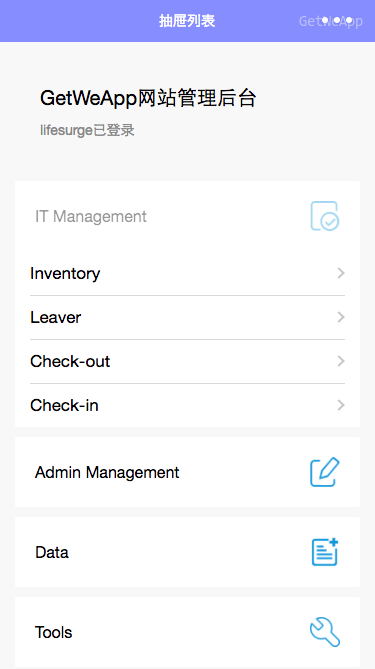Click the lifesurge已登录 login status text
Image resolution: width=375 pixels, height=669 pixels.
point(87,130)
